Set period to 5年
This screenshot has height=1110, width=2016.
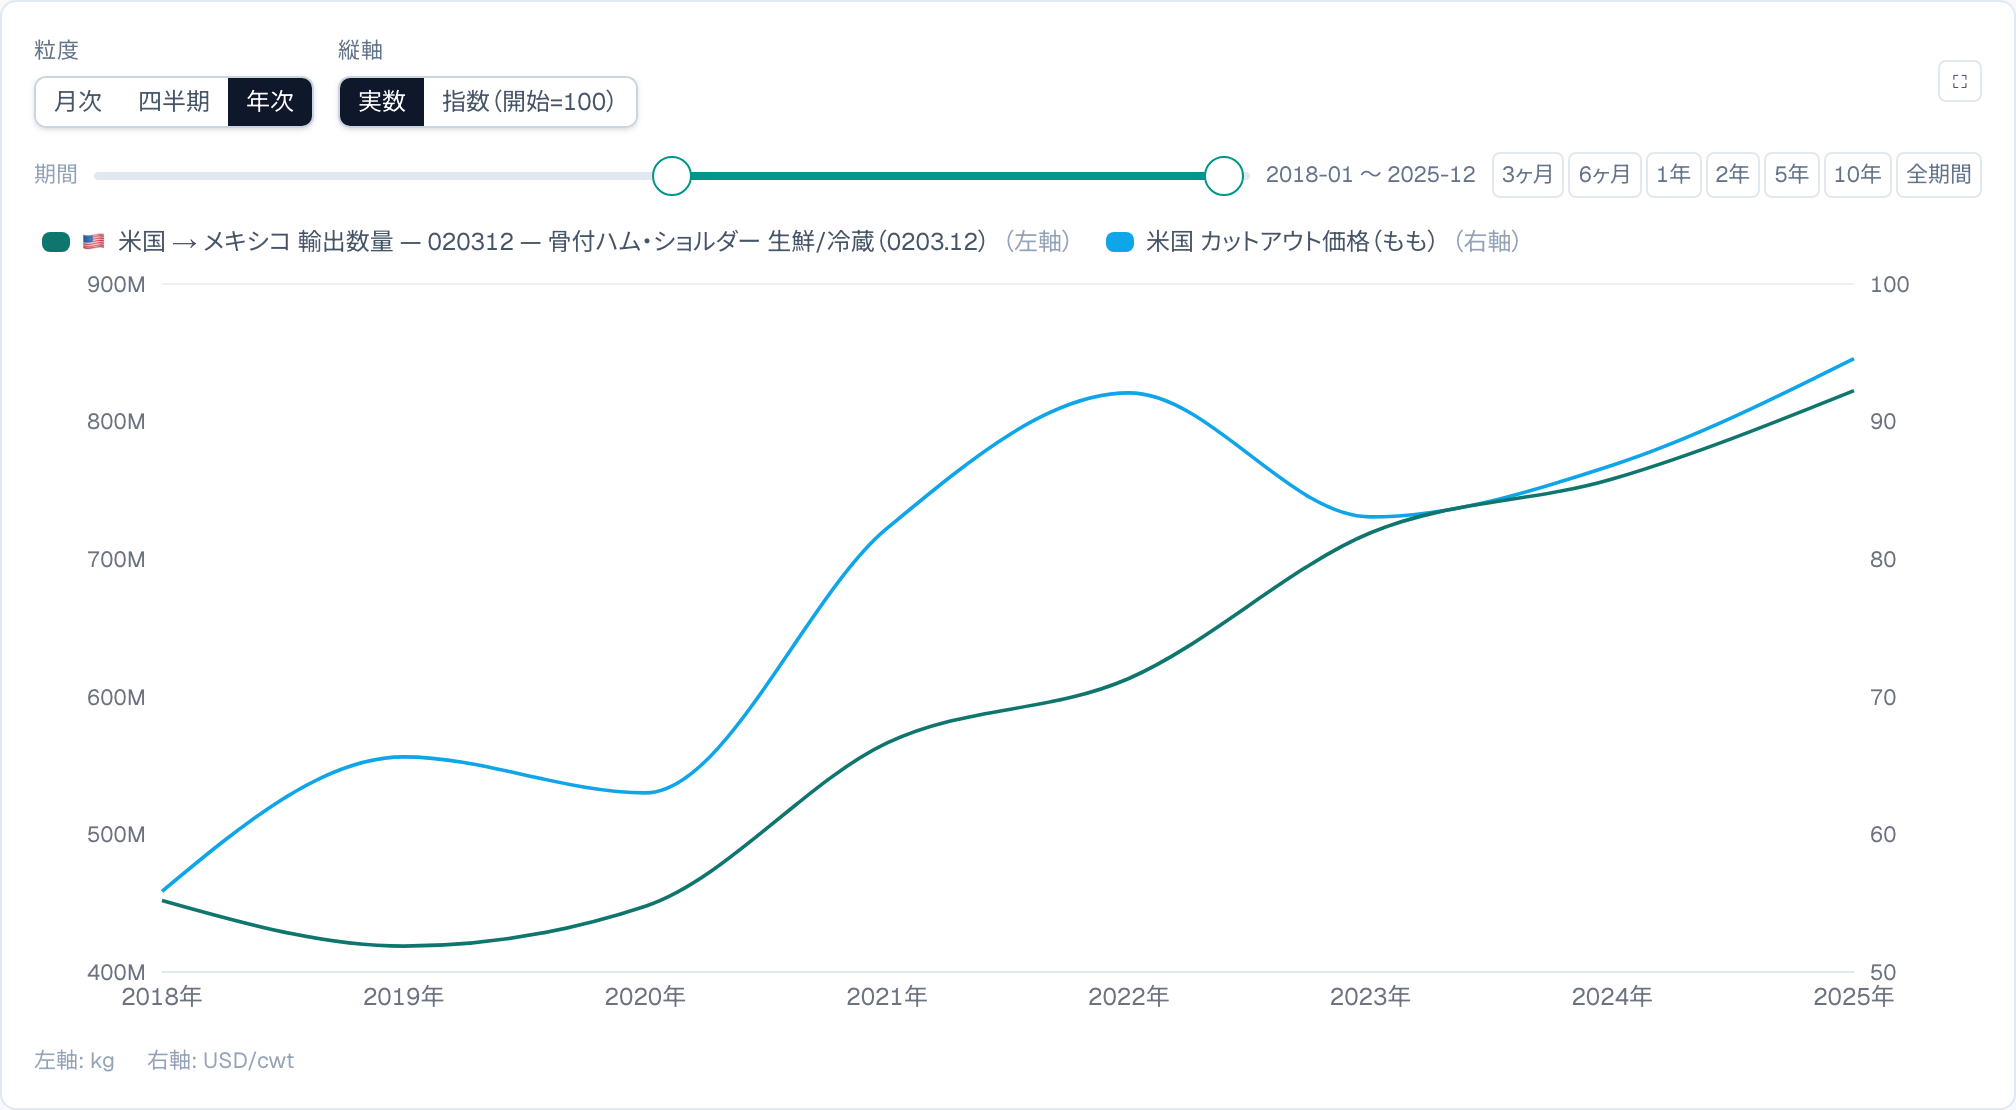coord(1791,175)
